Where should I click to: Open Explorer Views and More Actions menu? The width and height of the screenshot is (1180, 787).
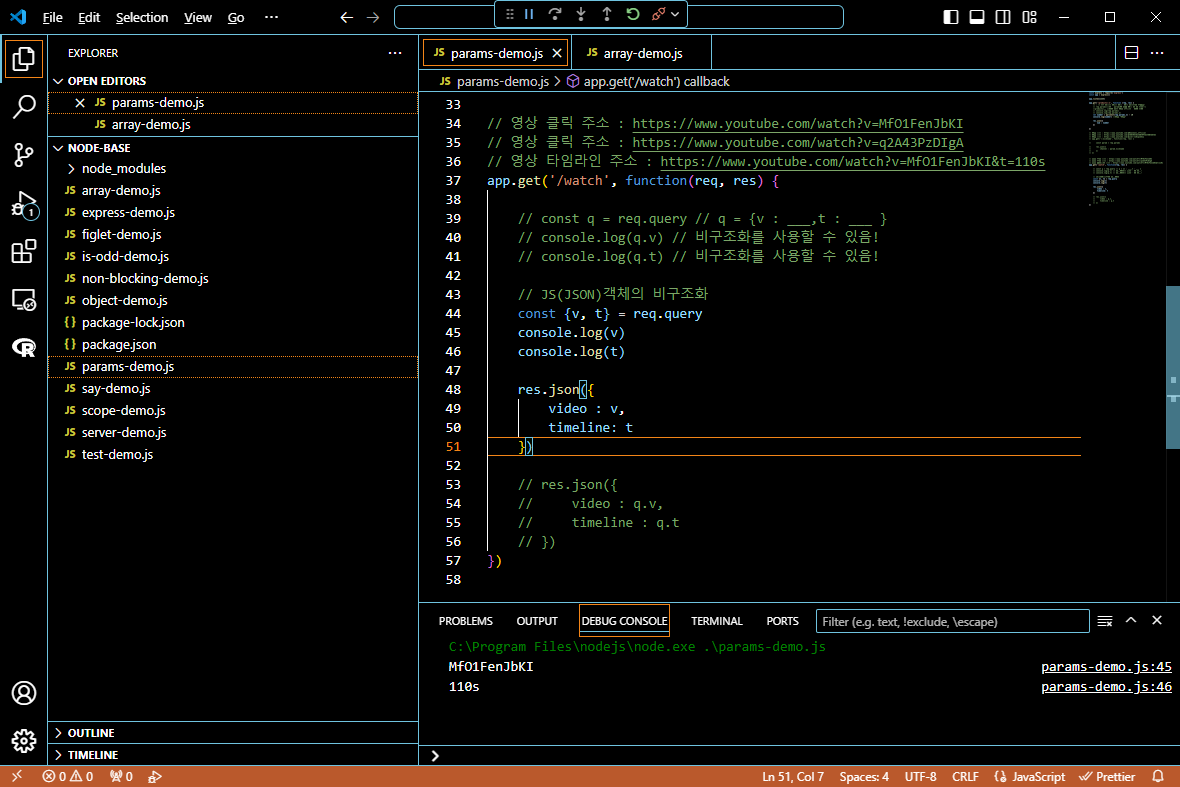(395, 53)
